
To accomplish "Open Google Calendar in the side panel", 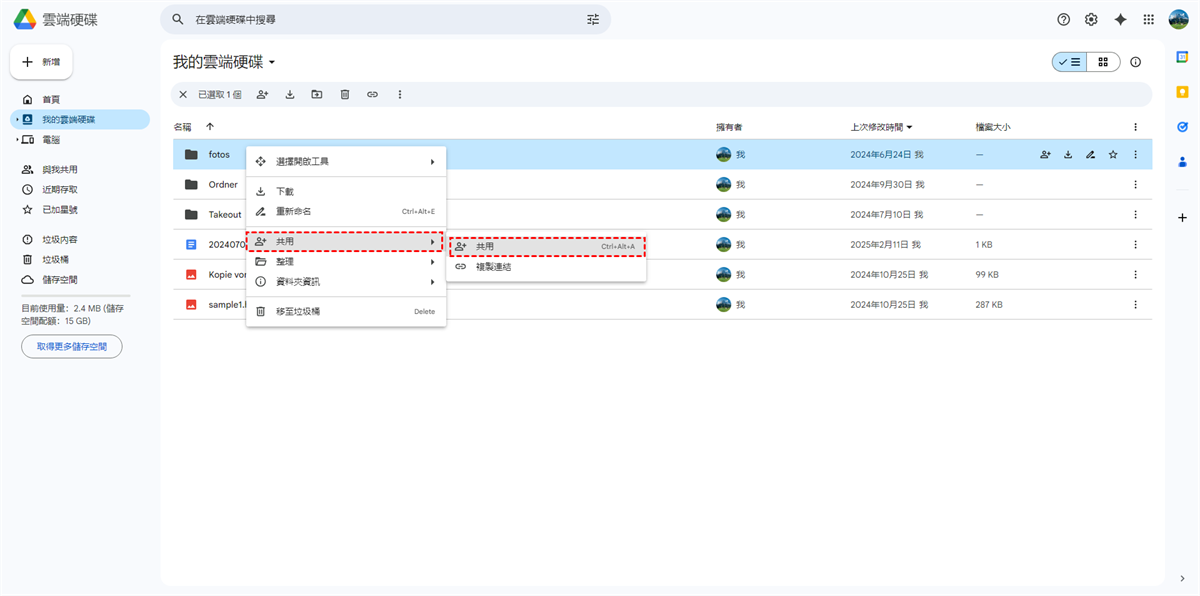I will pos(1182,57).
